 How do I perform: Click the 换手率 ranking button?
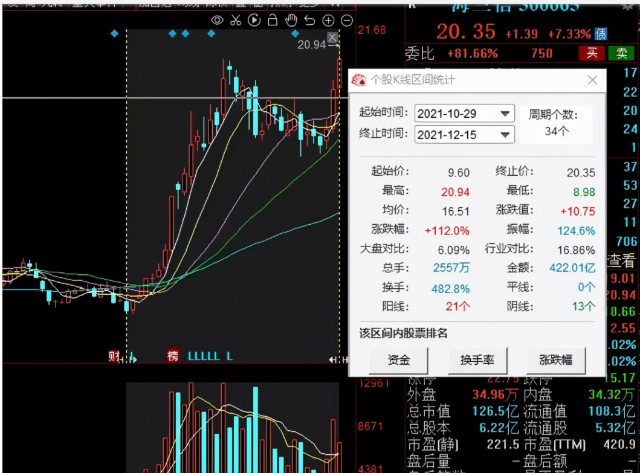point(477,360)
